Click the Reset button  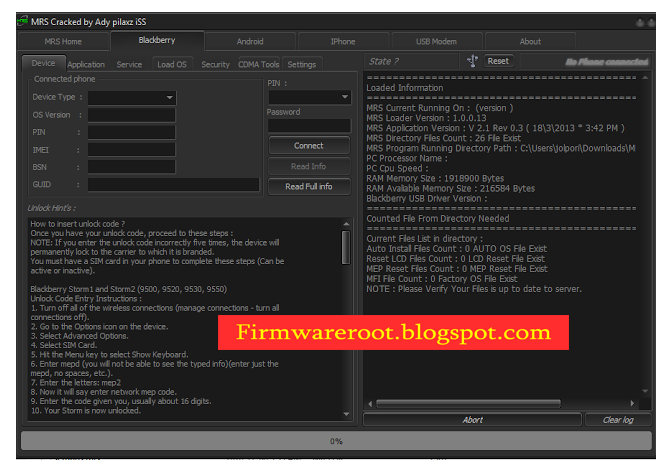(x=499, y=61)
